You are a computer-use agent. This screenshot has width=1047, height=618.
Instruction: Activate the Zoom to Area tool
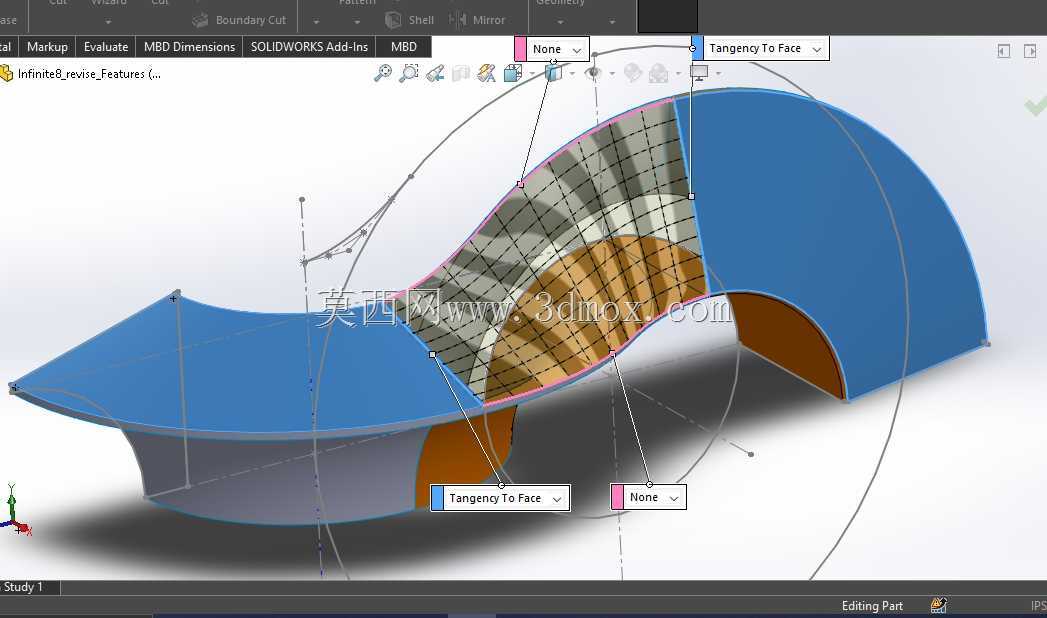(409, 73)
